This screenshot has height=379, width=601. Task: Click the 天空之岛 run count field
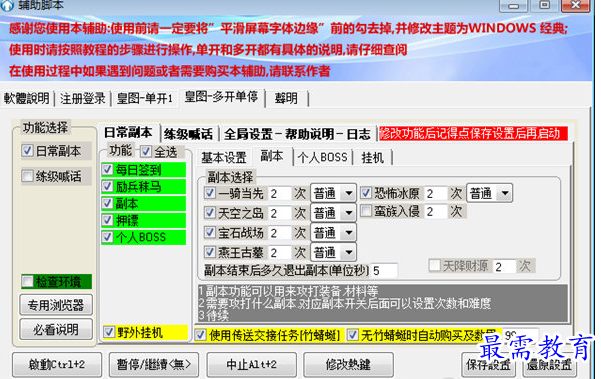279,213
